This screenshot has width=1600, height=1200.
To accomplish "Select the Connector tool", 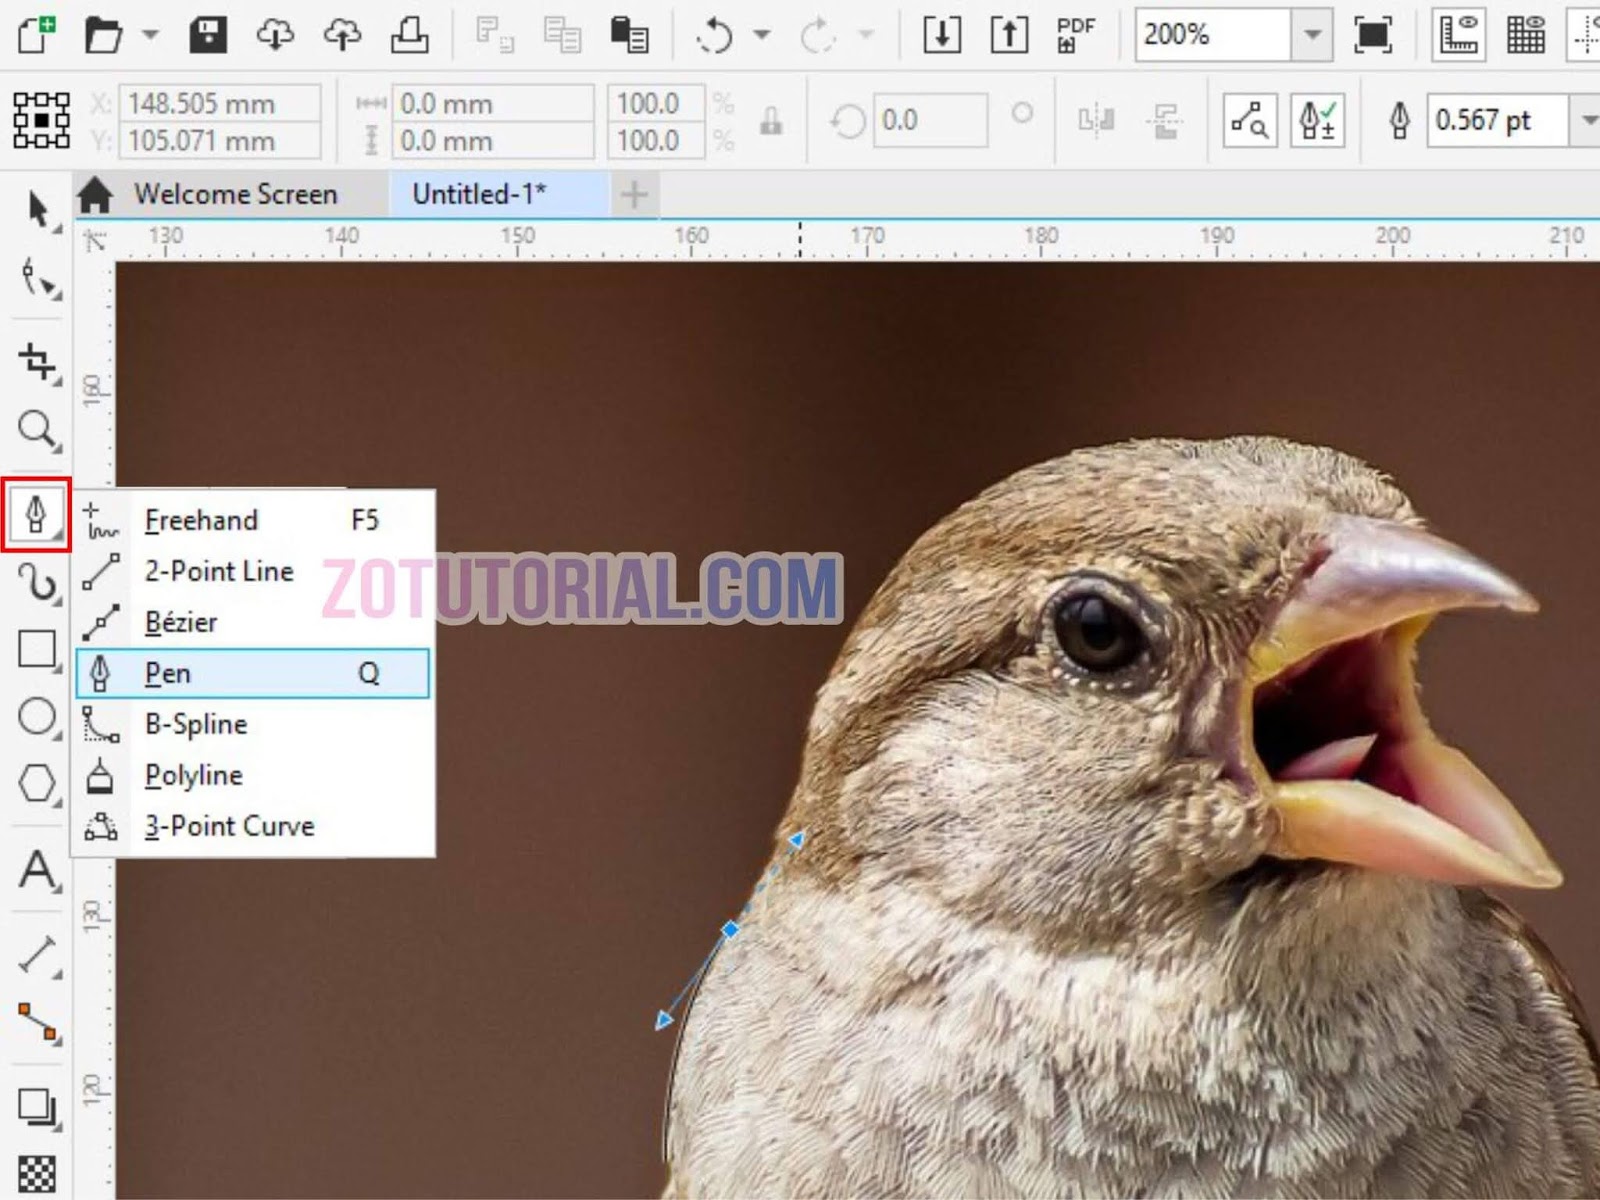I will click(38, 1023).
